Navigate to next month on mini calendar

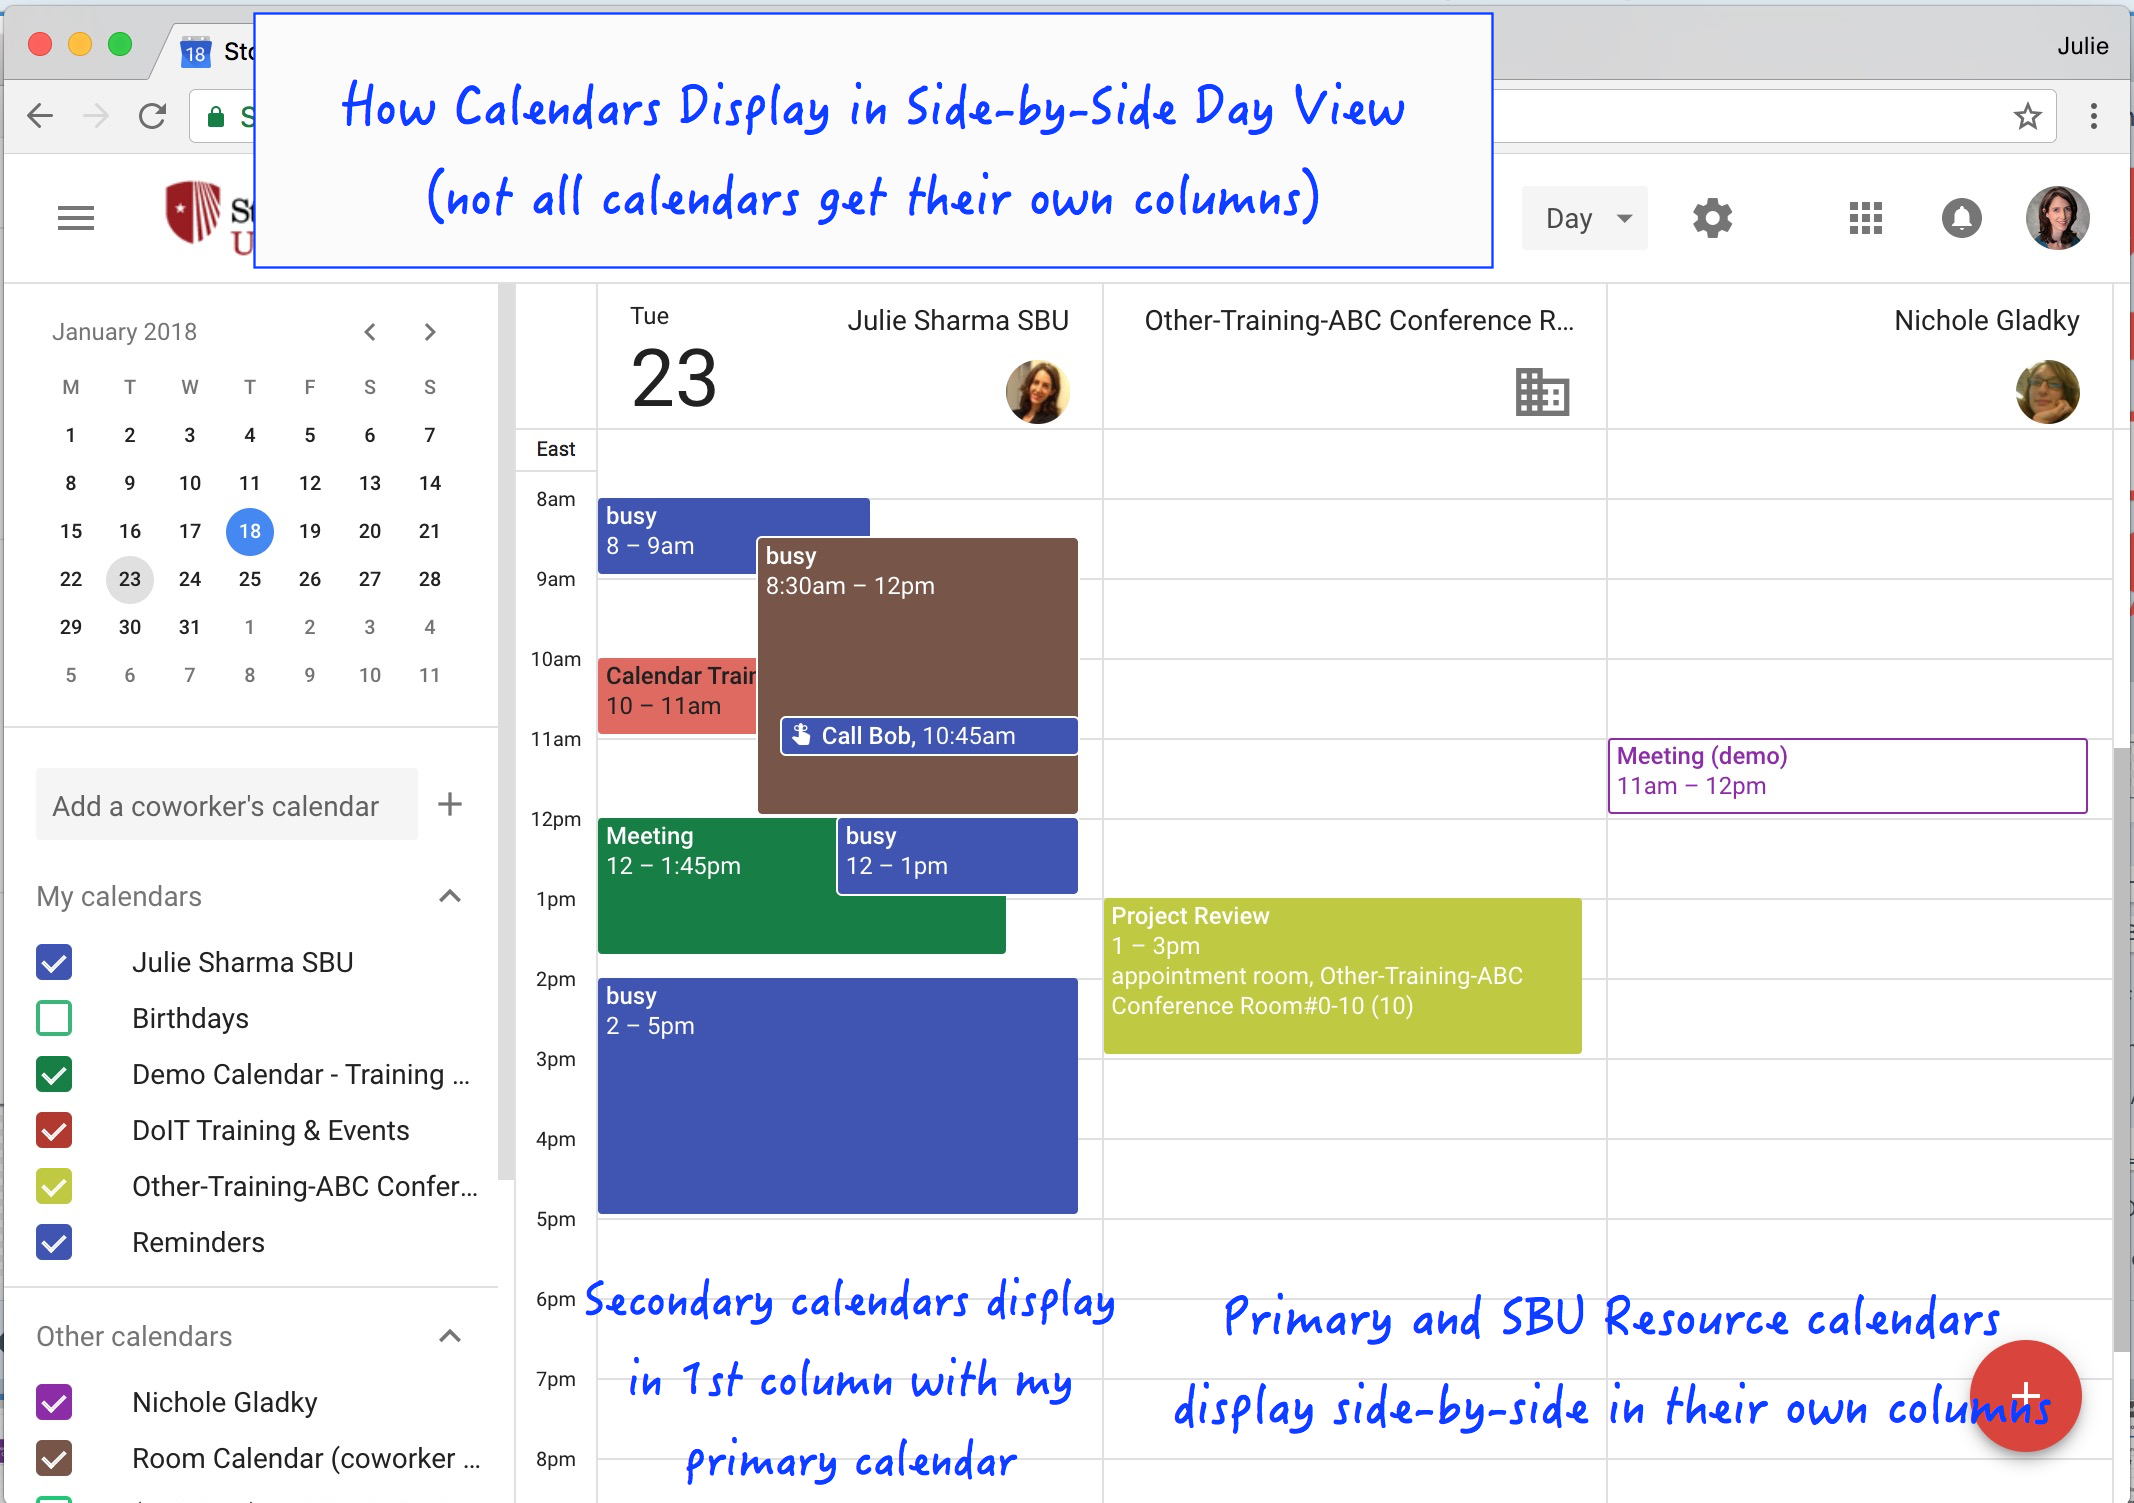pos(431,332)
